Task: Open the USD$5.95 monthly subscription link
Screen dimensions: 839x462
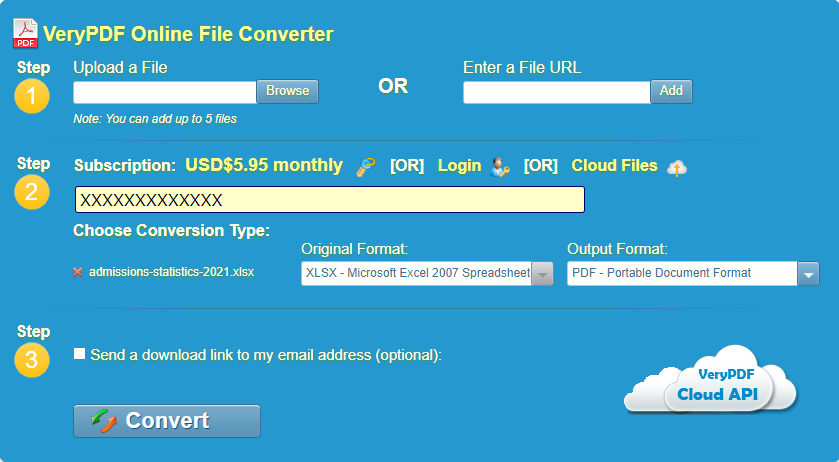Action: [264, 165]
